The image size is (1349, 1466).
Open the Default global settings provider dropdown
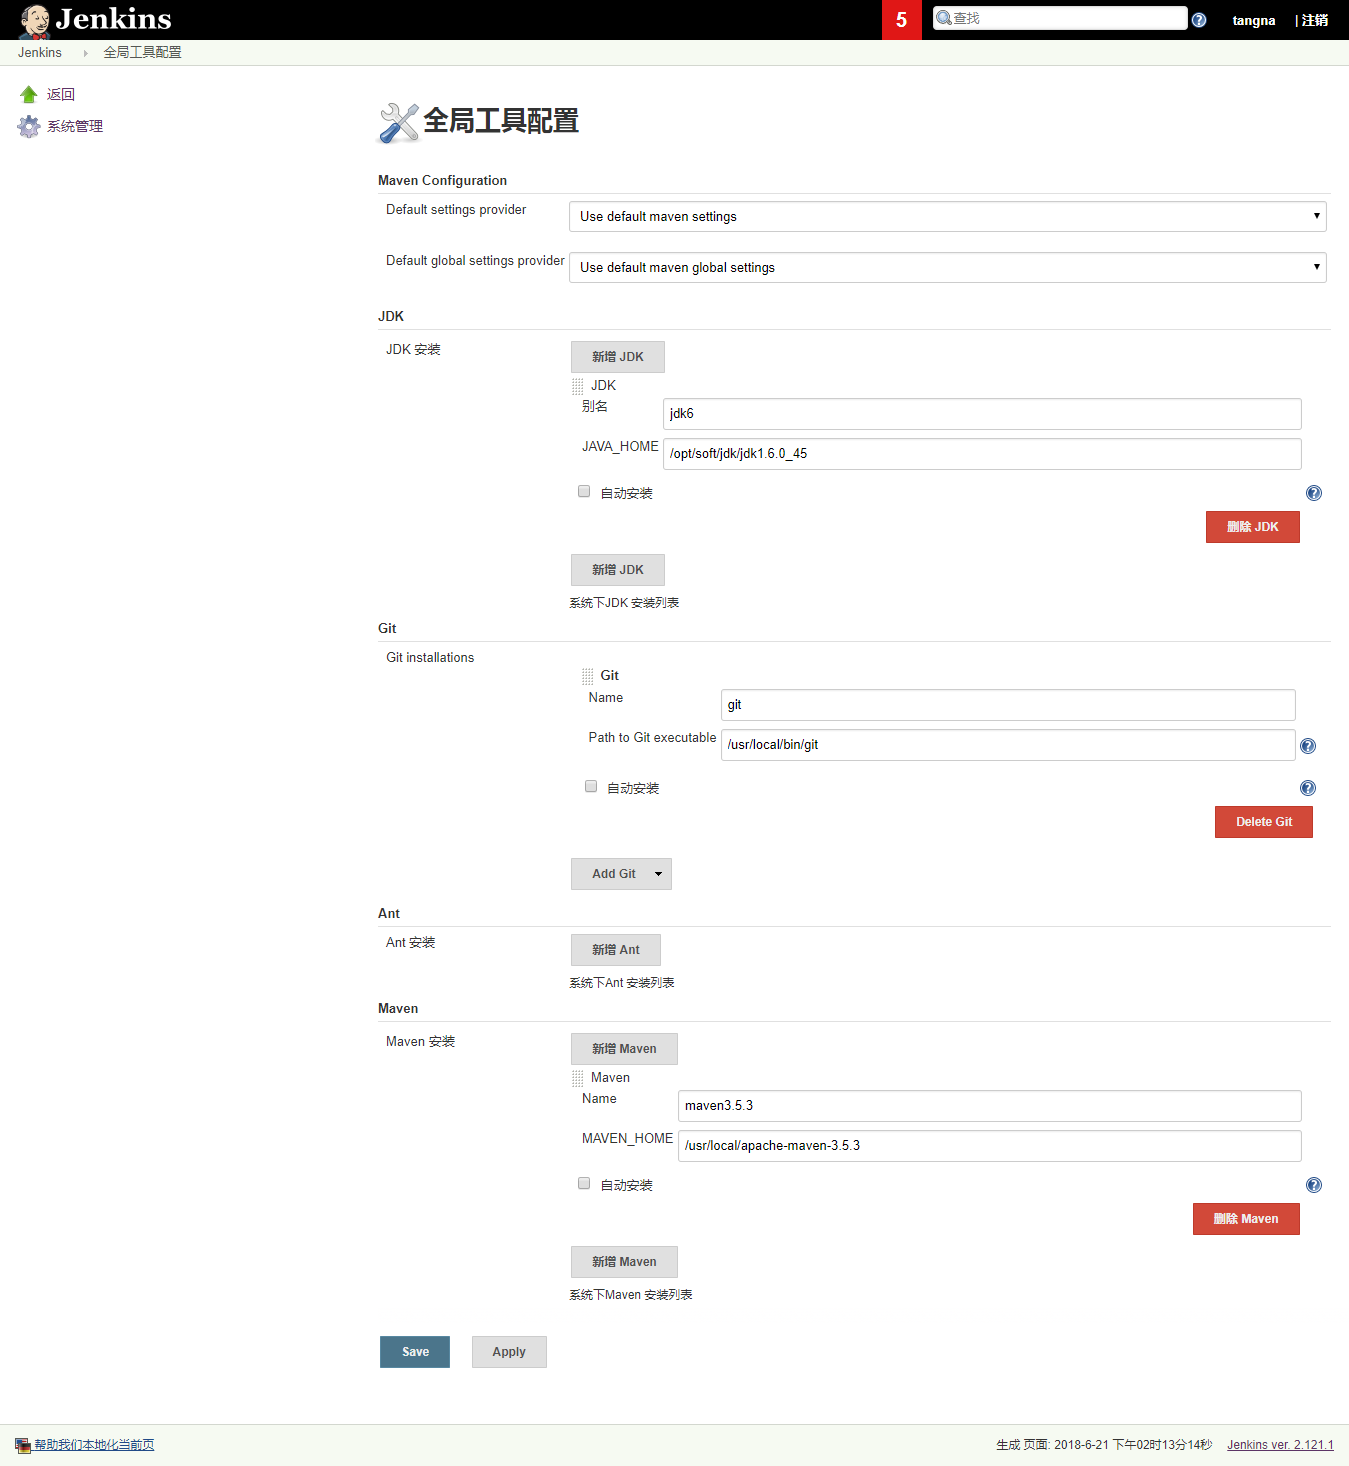pyautogui.click(x=948, y=267)
